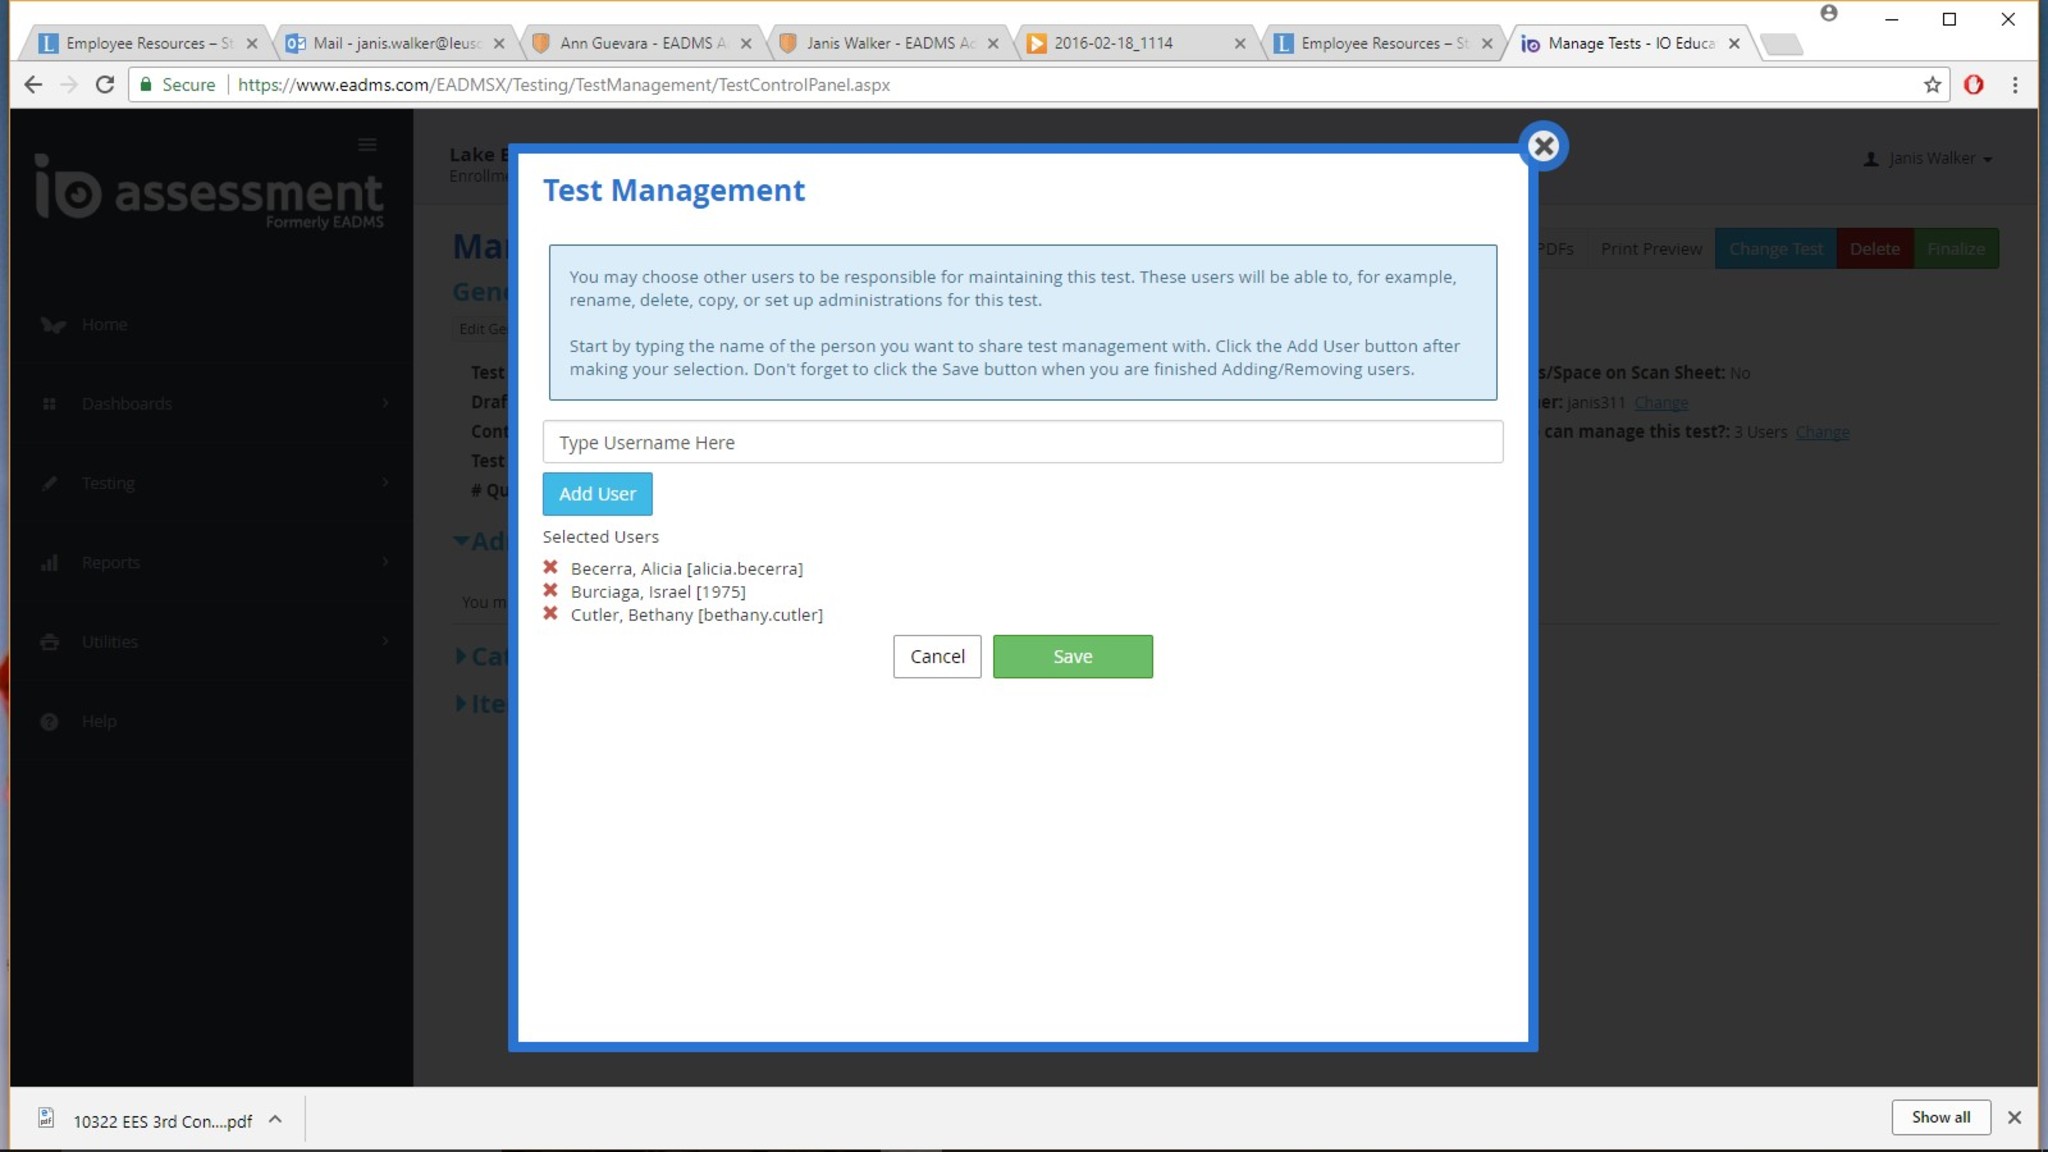The image size is (2048, 1152).
Task: Click the Opera extension icon
Action: point(1973,85)
